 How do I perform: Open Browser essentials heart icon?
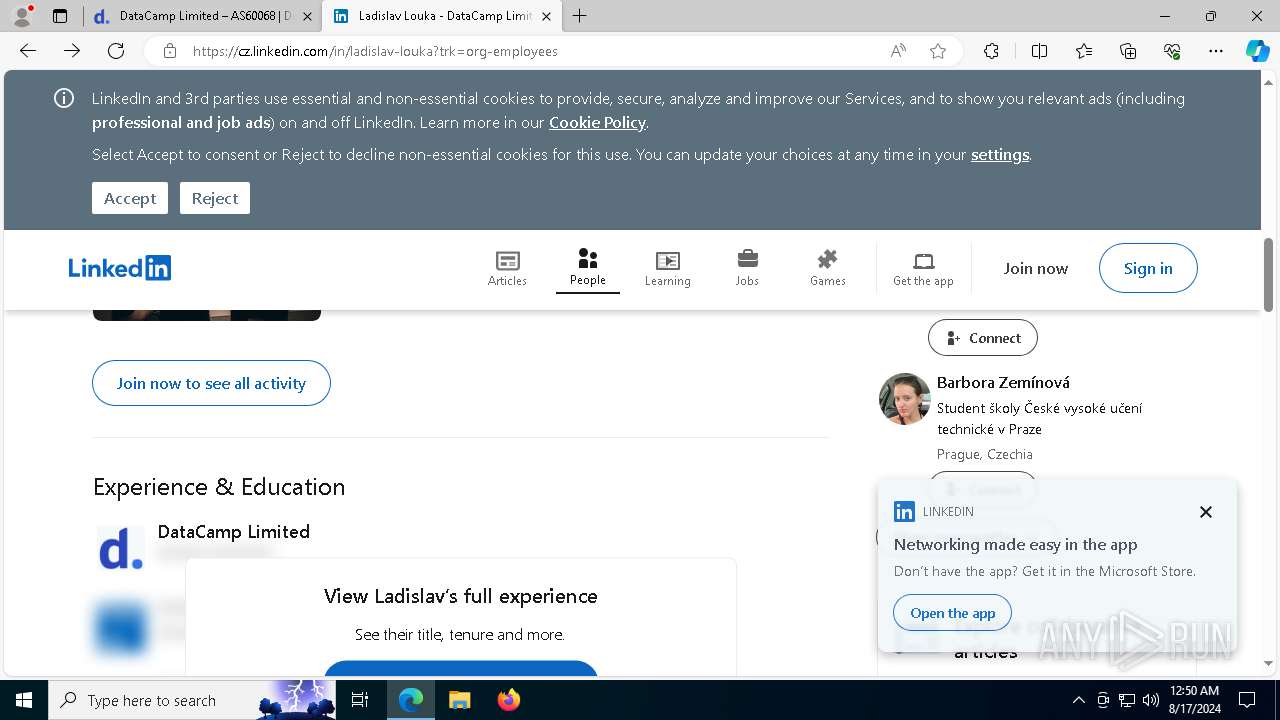(x=1172, y=51)
